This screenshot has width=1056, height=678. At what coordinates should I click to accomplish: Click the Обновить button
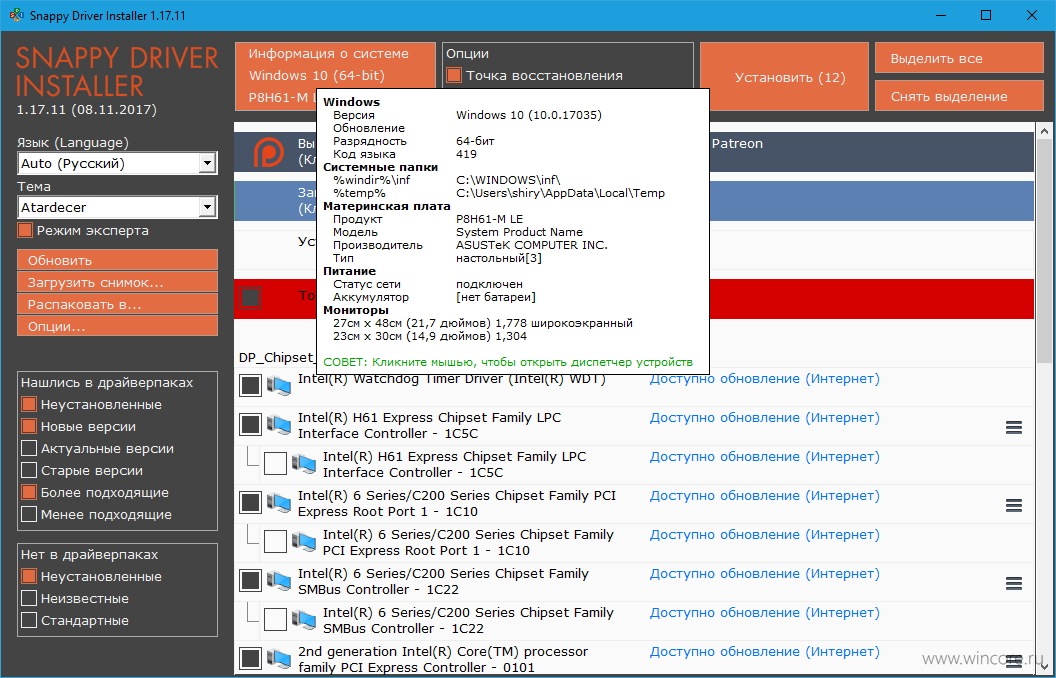tap(117, 261)
